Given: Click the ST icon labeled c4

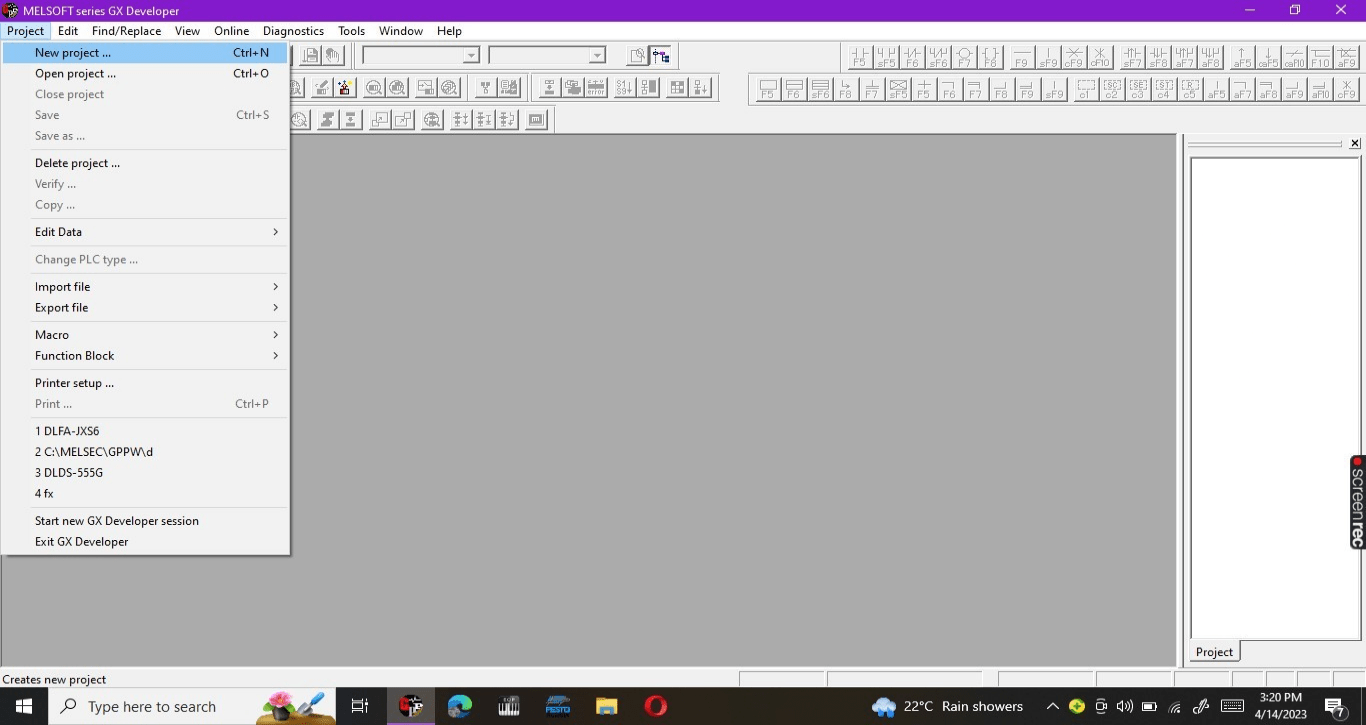Looking at the screenshot, I should 1163,89.
